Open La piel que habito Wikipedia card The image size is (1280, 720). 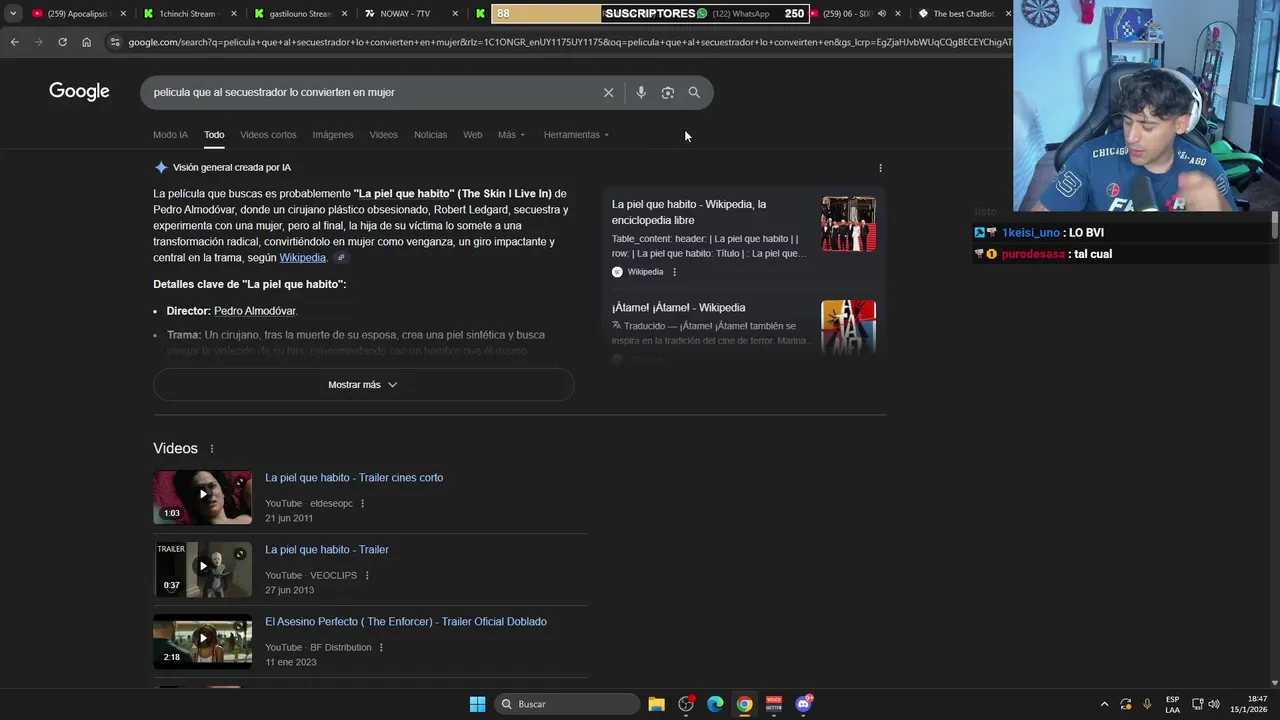coord(689,212)
